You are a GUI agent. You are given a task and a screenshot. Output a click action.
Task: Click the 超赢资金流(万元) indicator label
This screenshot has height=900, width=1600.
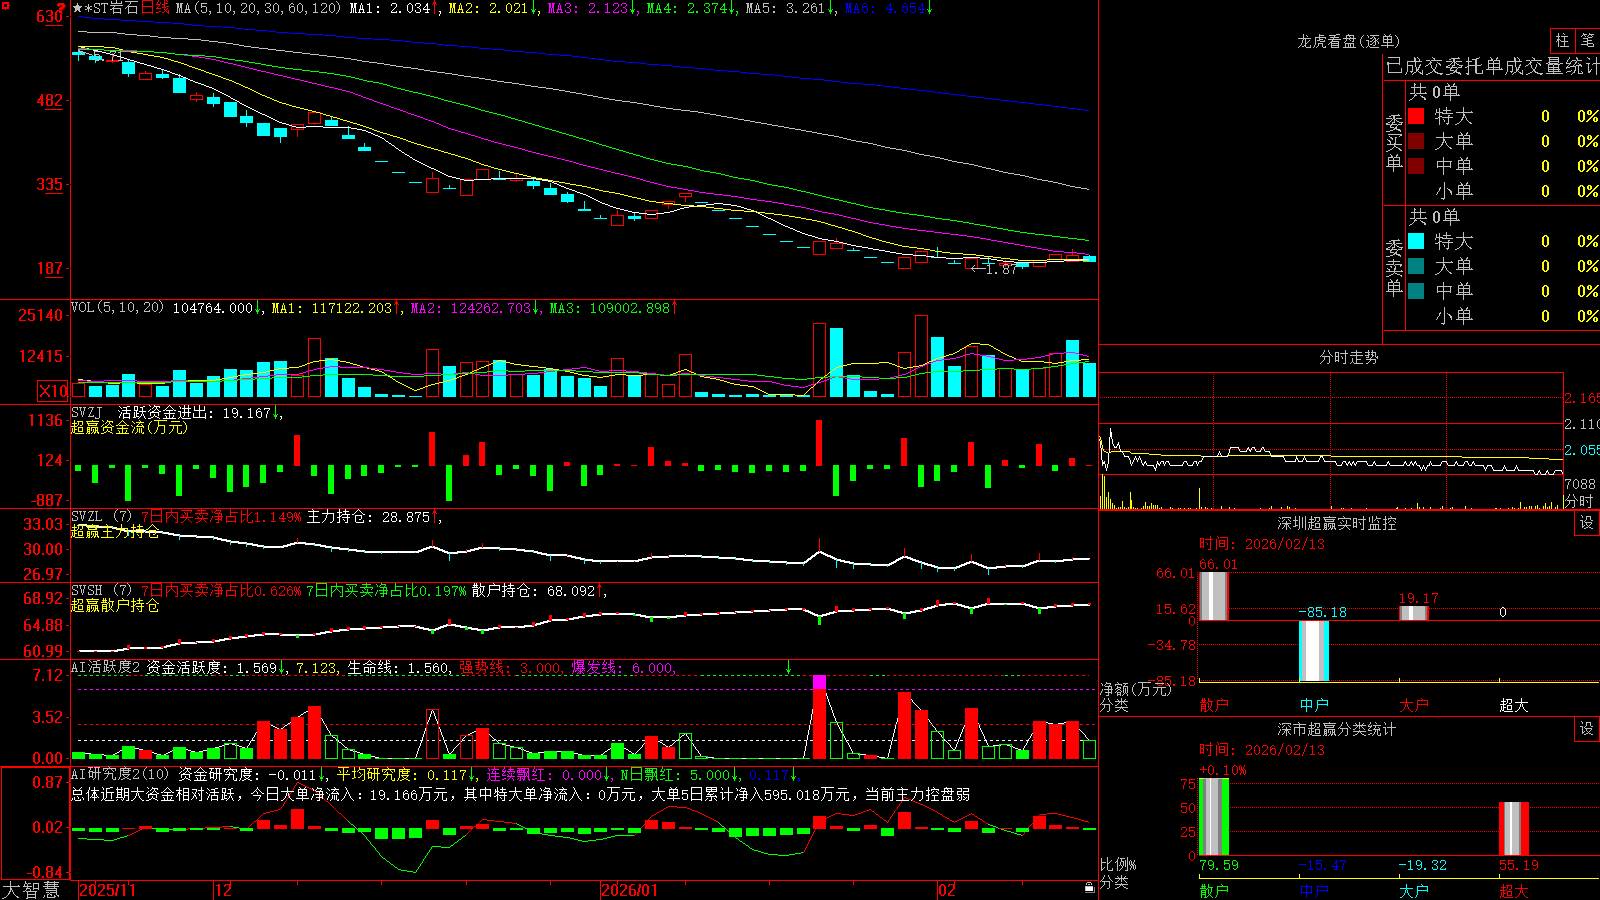(x=129, y=427)
